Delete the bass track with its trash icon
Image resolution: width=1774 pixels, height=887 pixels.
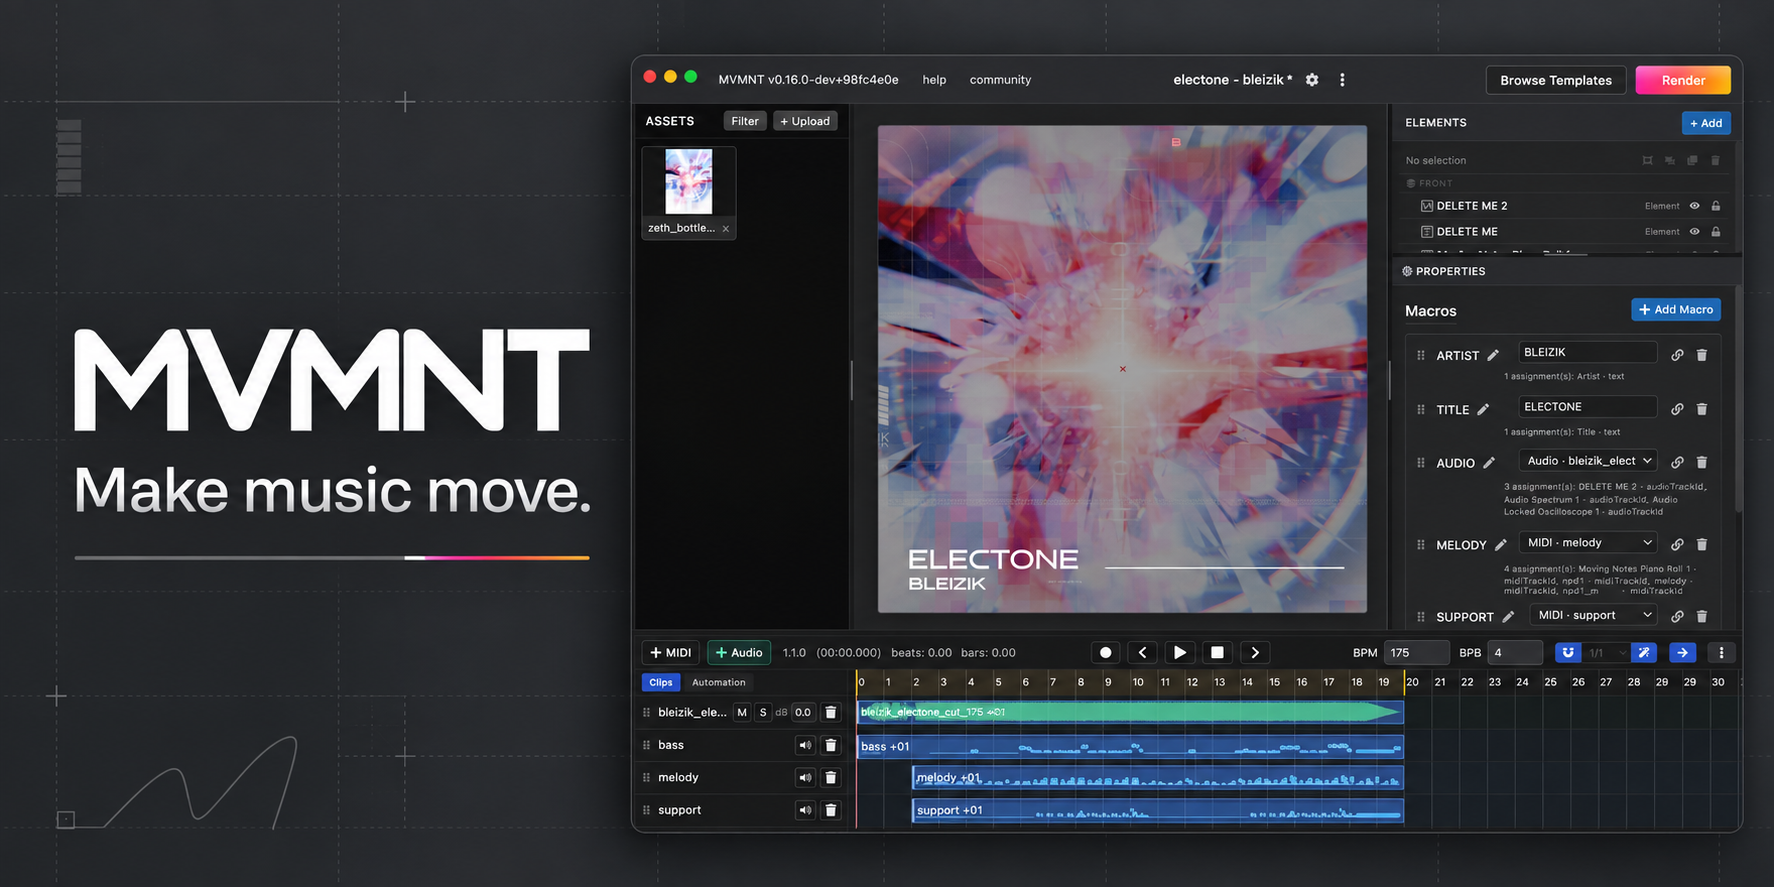click(x=830, y=745)
